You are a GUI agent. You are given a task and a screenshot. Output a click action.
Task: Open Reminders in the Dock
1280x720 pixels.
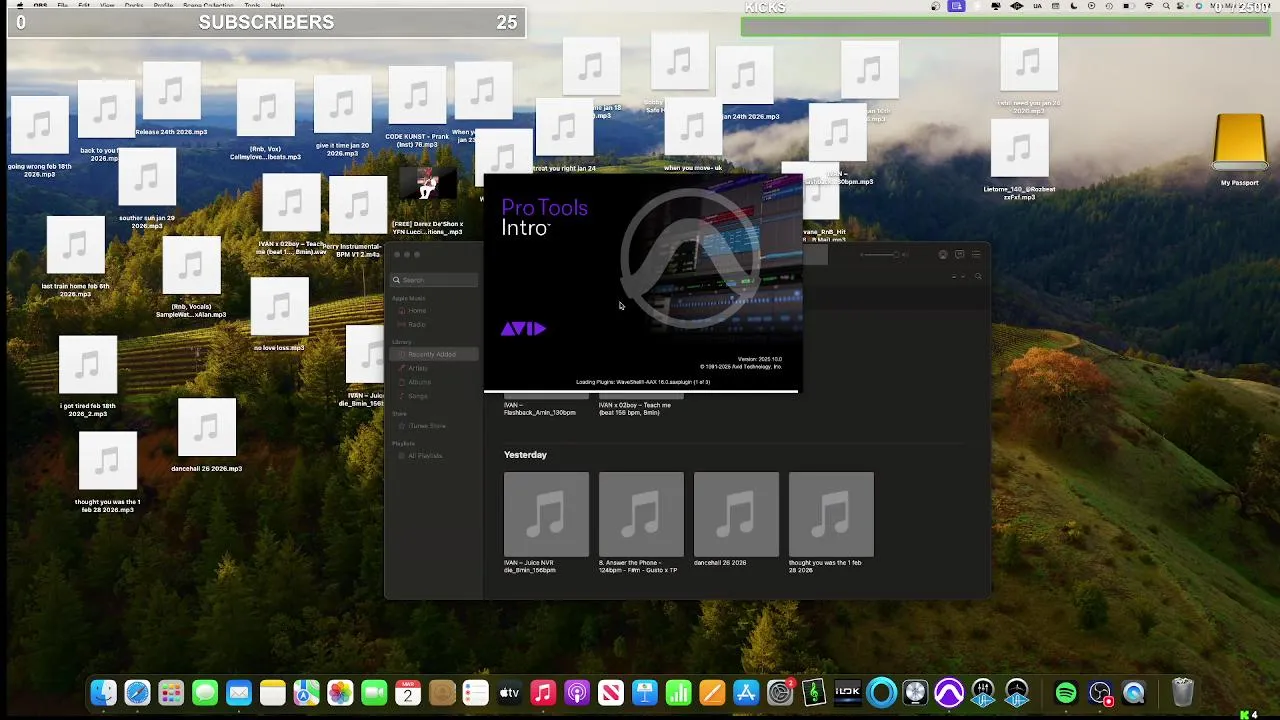[476, 692]
